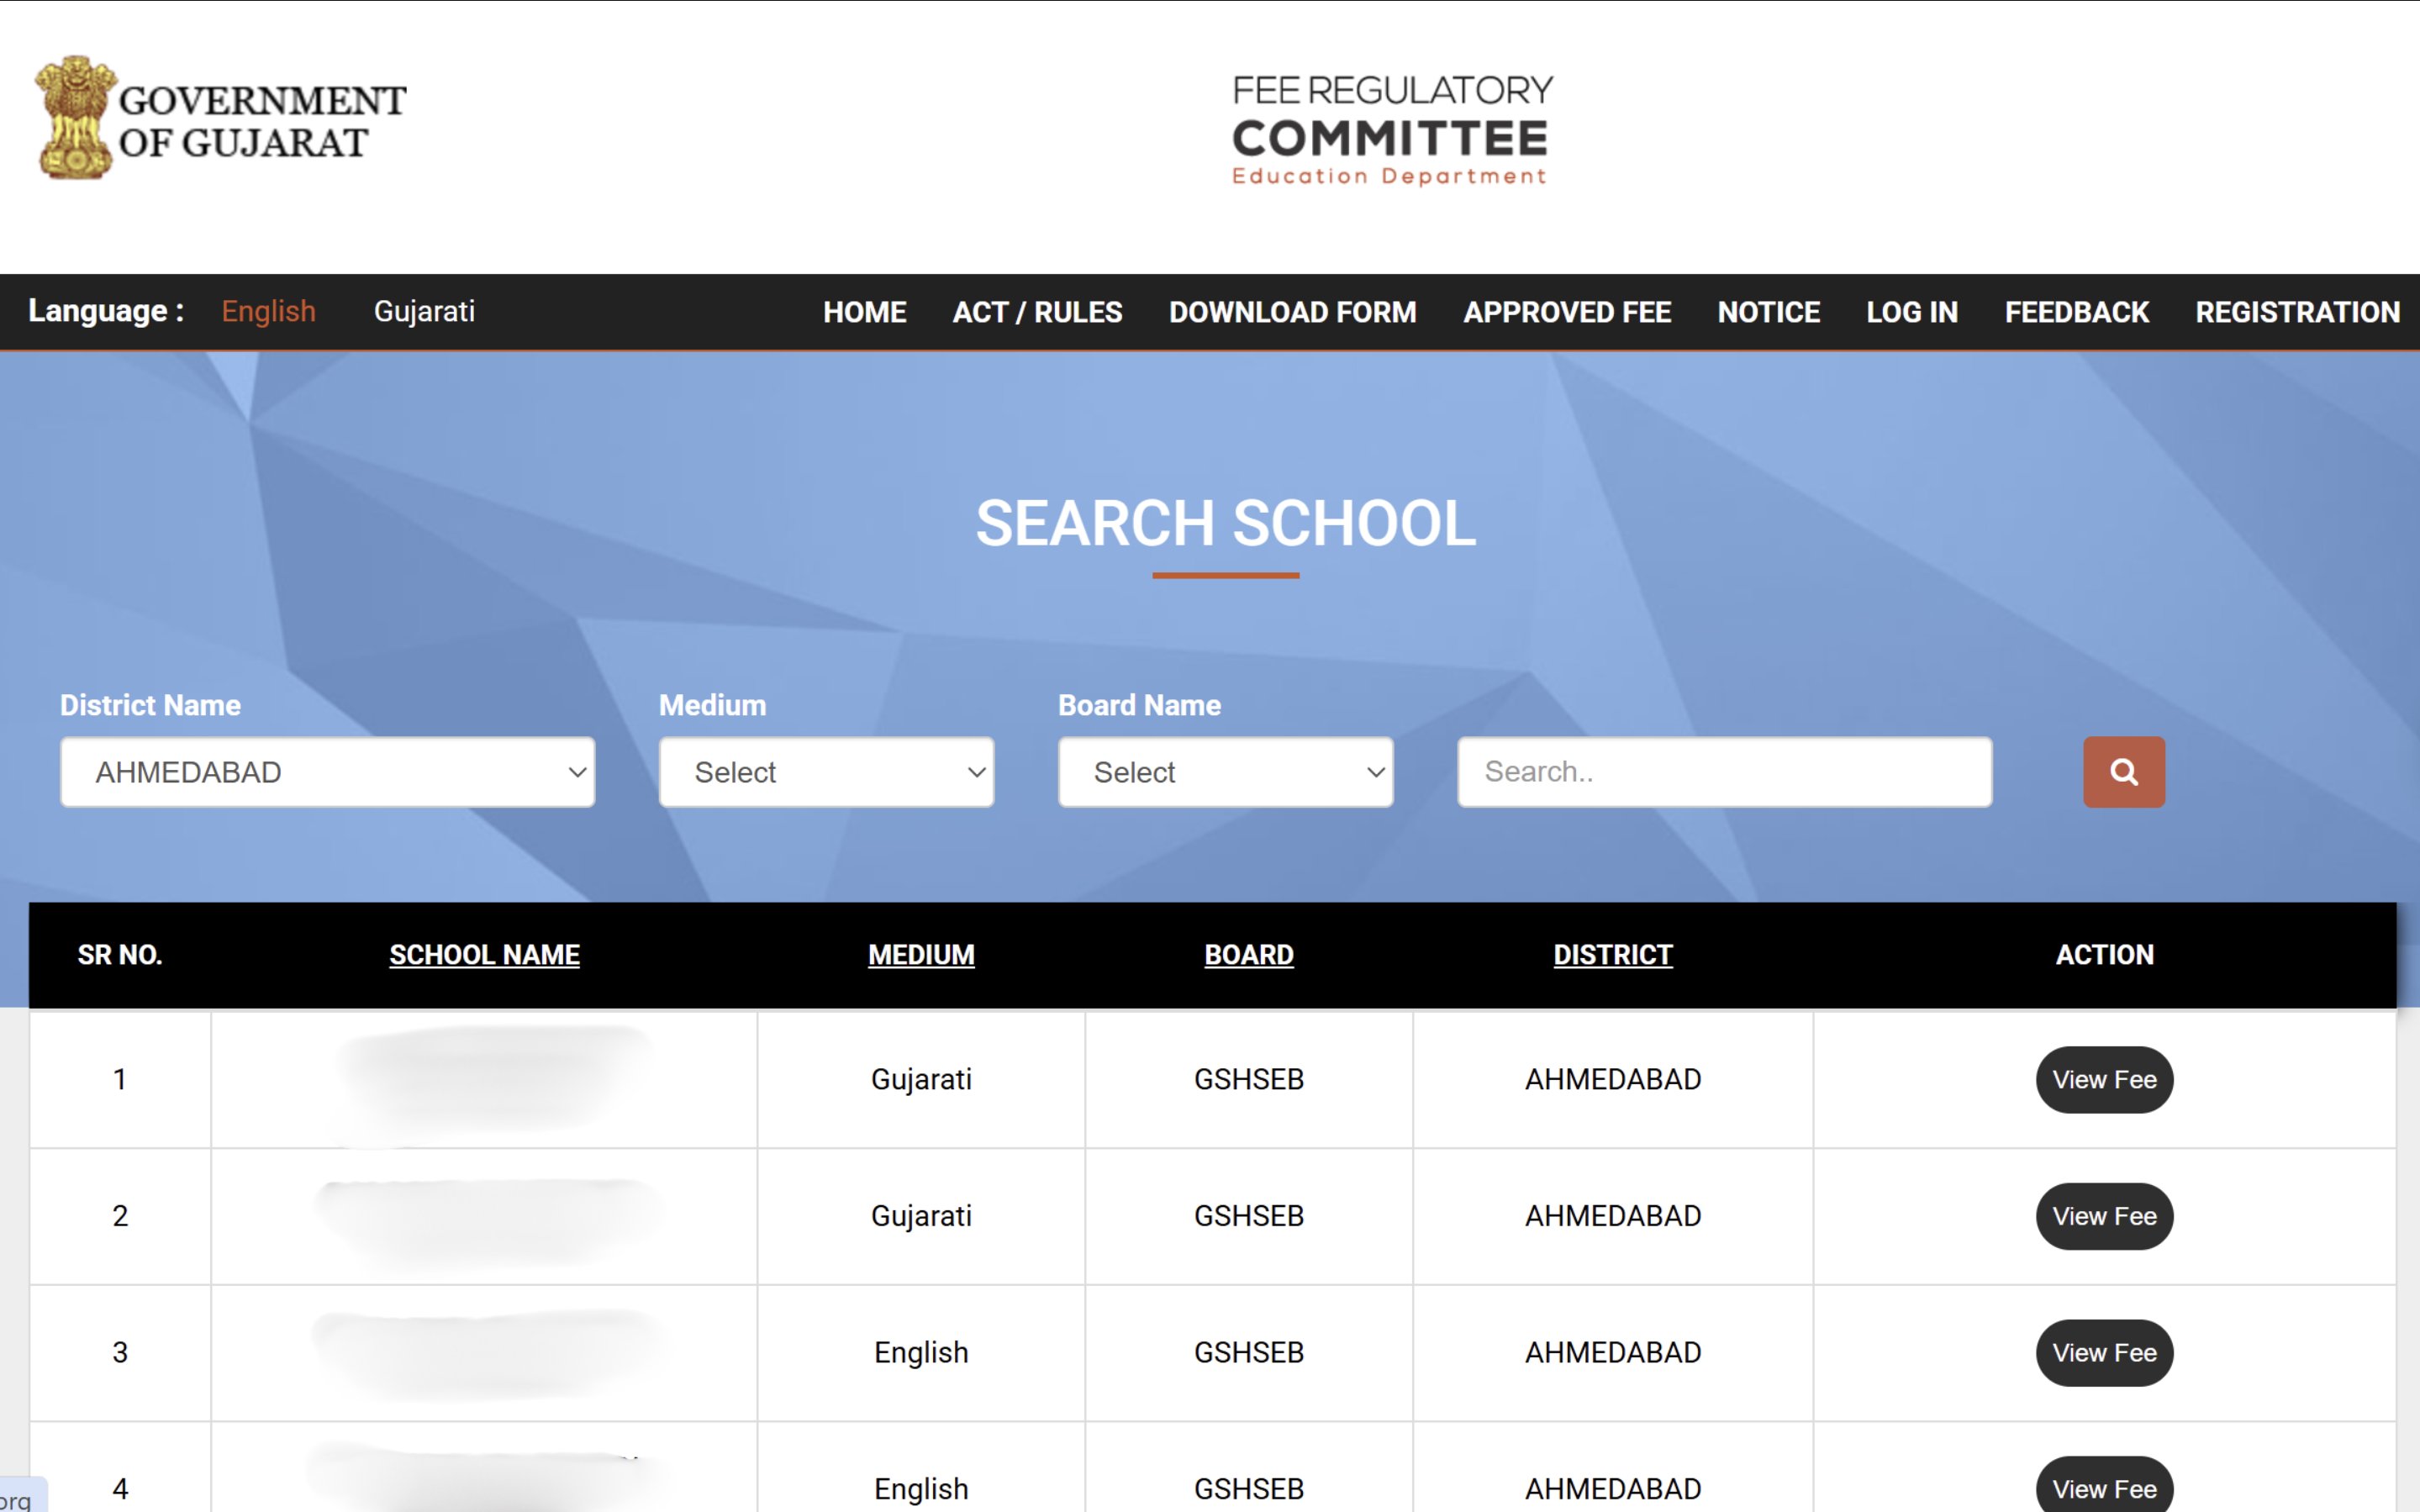This screenshot has height=1512, width=2420.
Task: Sort table by MEDIUM column header
Action: click(x=920, y=955)
